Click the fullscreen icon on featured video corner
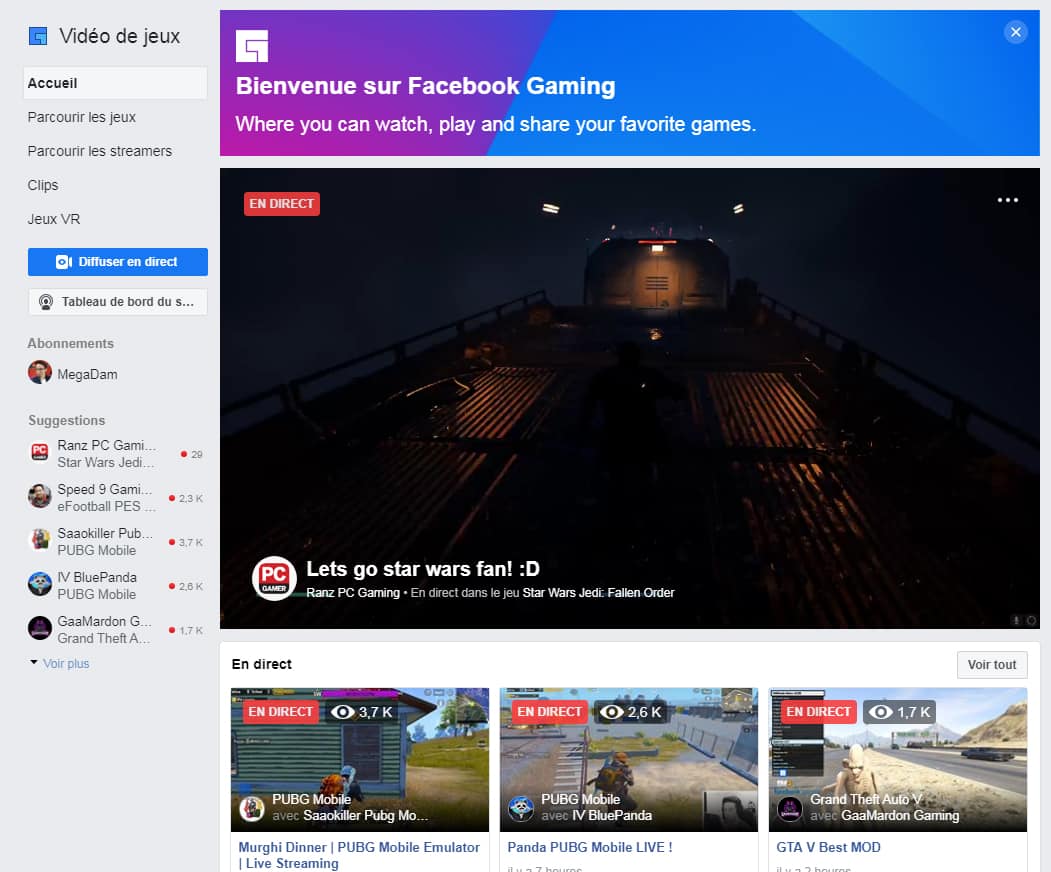Screen dimensions: 1051x872 tap(1031, 621)
